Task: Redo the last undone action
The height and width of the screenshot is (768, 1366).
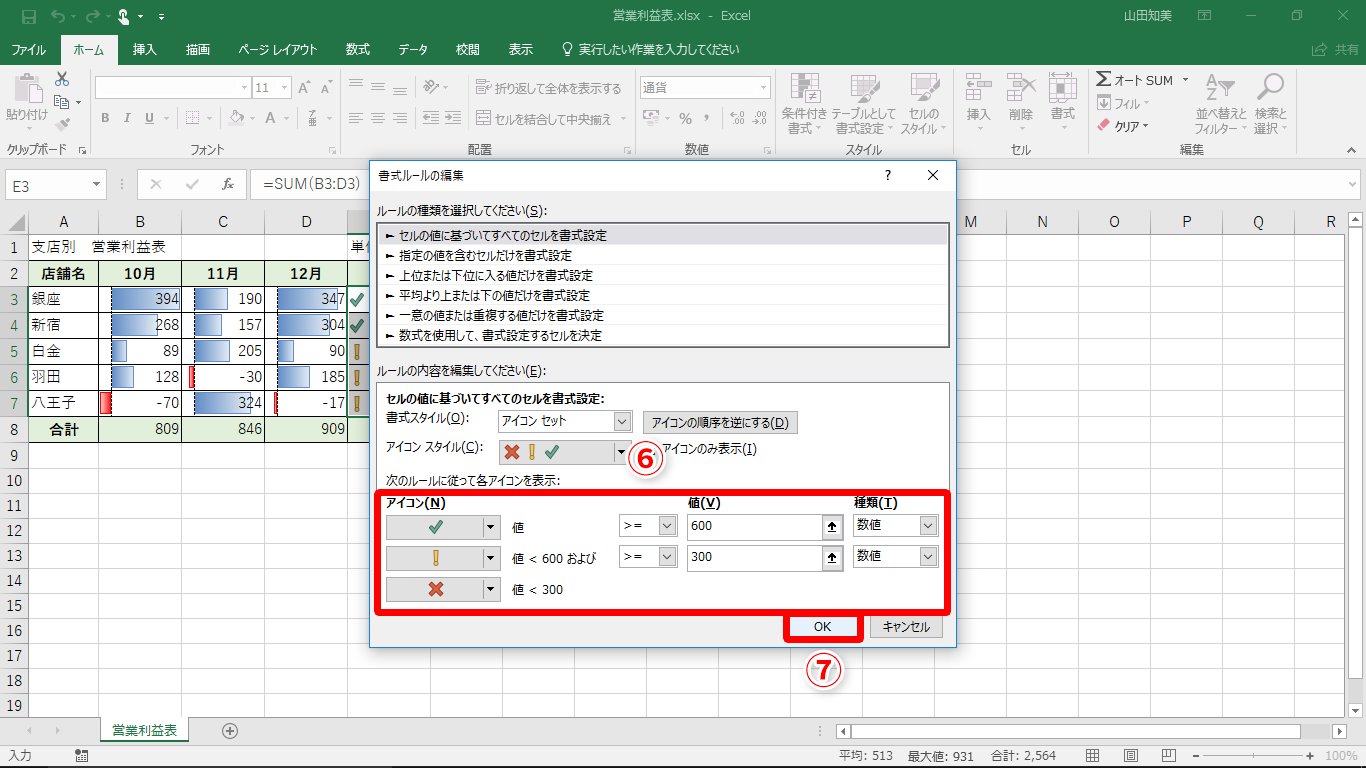Action: click(91, 16)
